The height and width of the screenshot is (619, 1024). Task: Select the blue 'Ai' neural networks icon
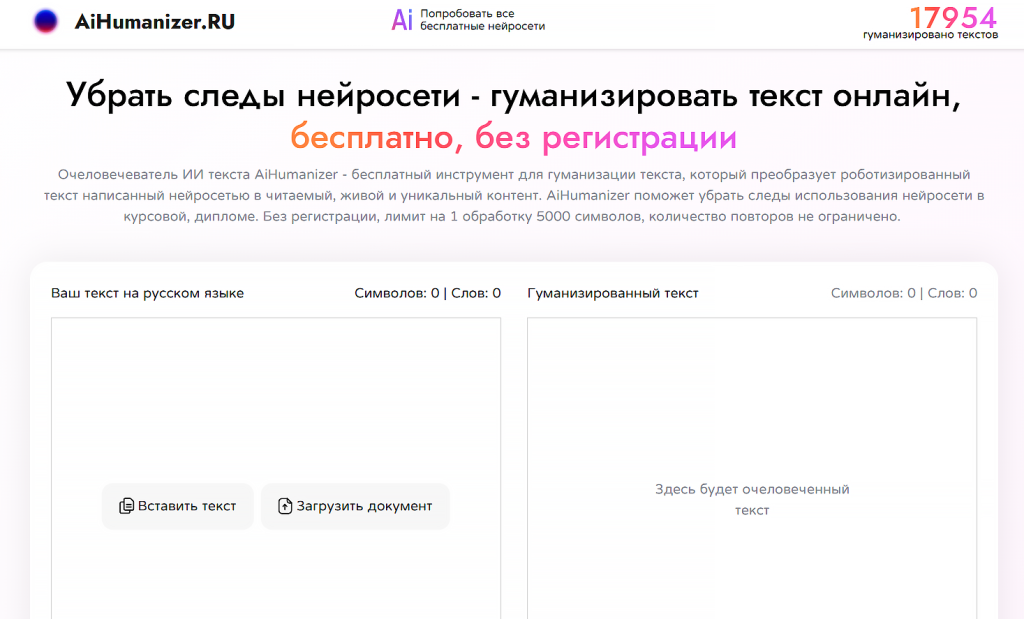401,21
